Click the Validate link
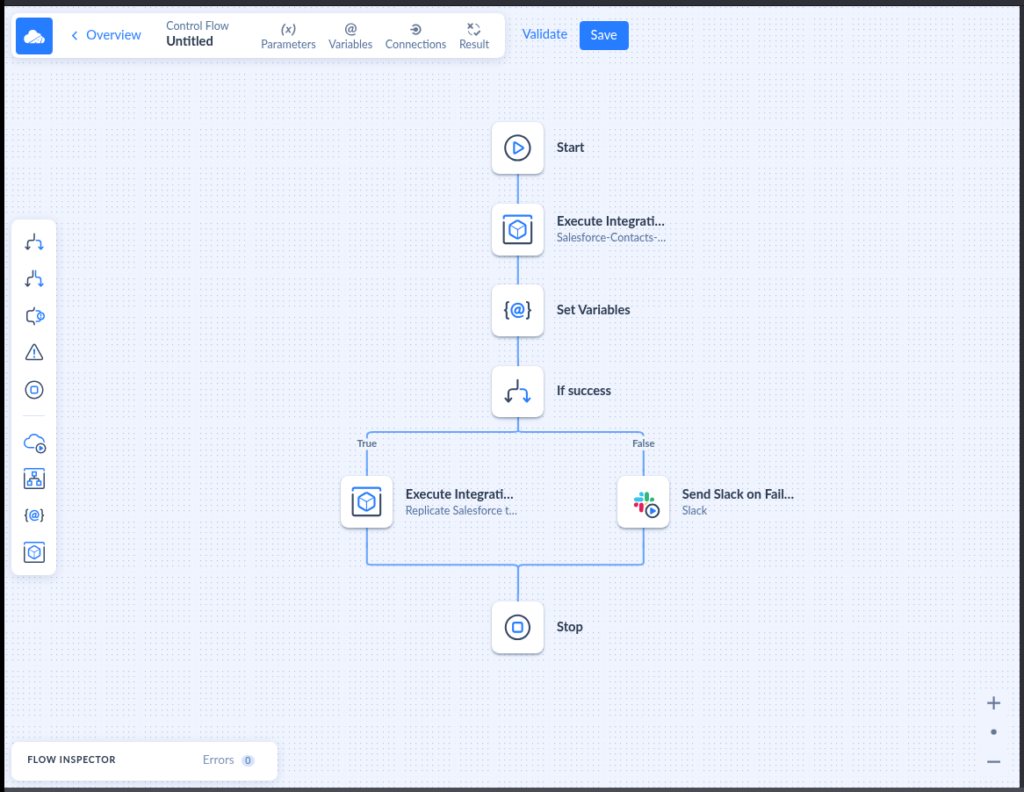The image size is (1024, 792). pyautogui.click(x=545, y=35)
